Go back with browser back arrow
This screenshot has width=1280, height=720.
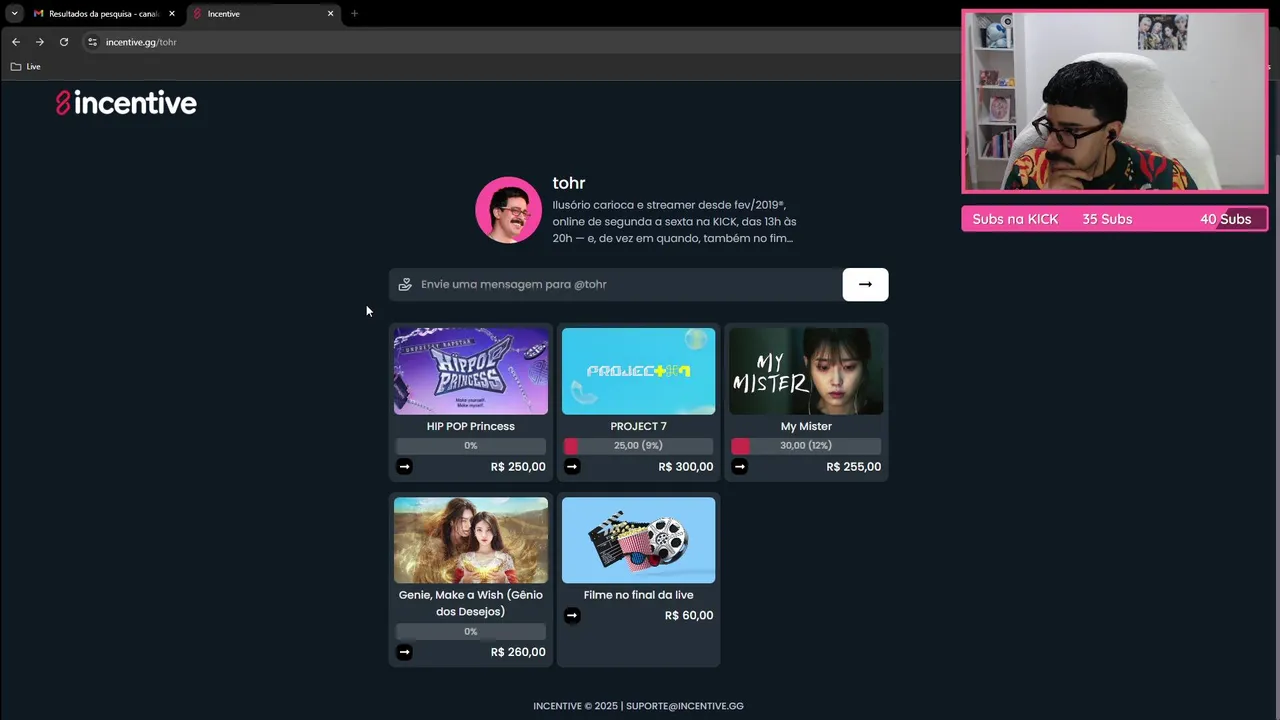(15, 42)
